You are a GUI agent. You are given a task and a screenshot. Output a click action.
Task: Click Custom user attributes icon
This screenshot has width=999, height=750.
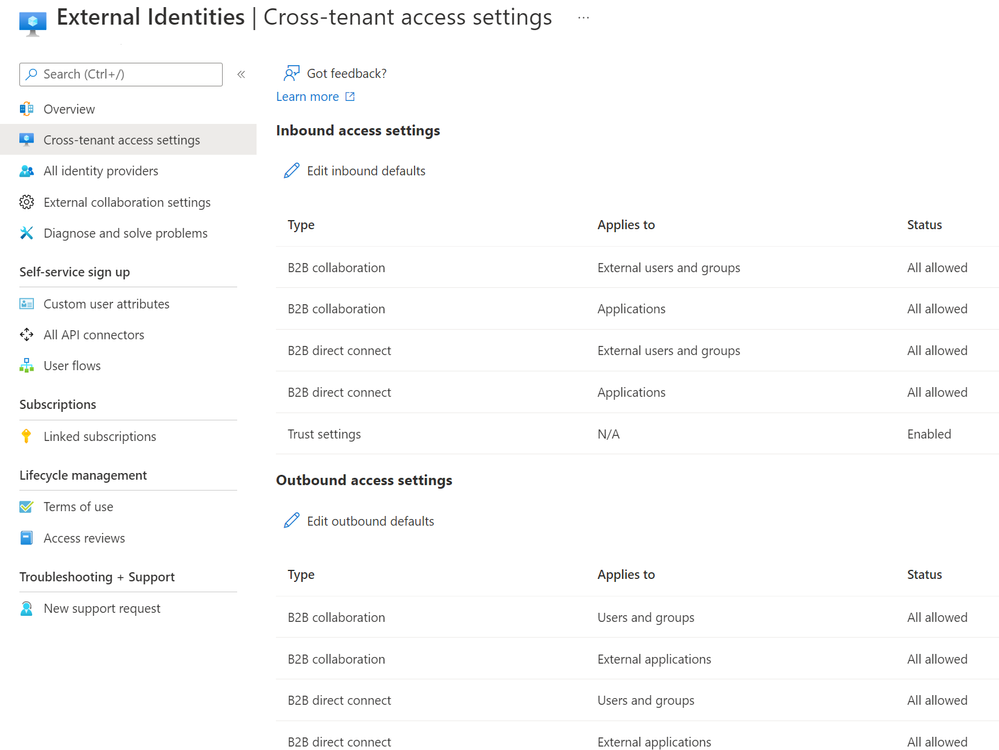coord(27,304)
